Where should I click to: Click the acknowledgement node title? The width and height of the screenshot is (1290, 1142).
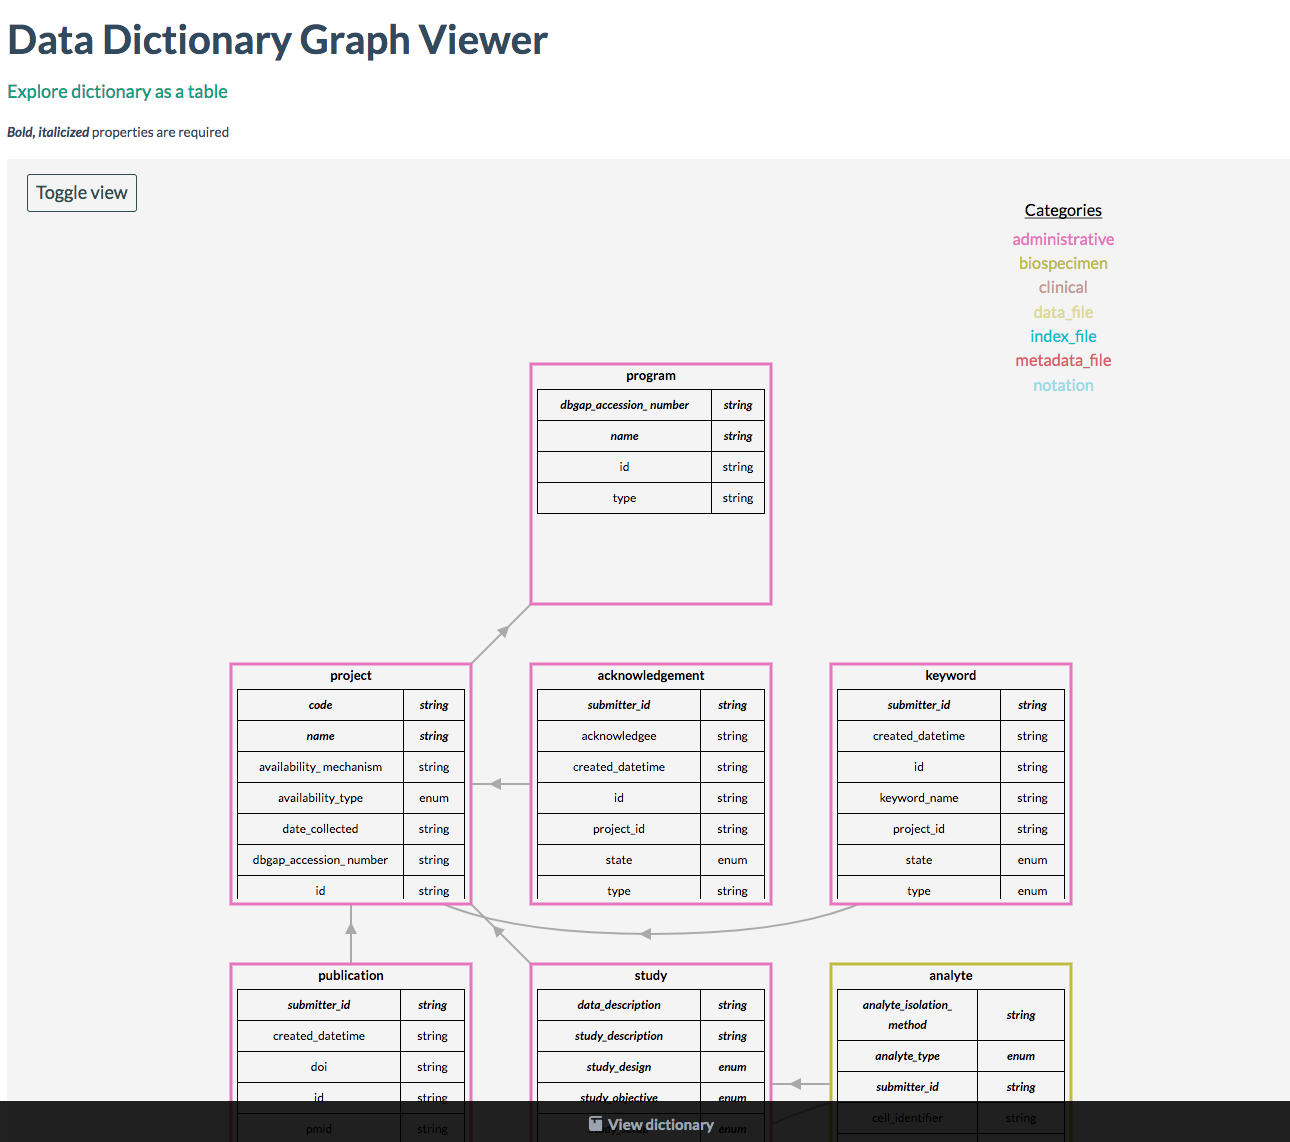651,676
